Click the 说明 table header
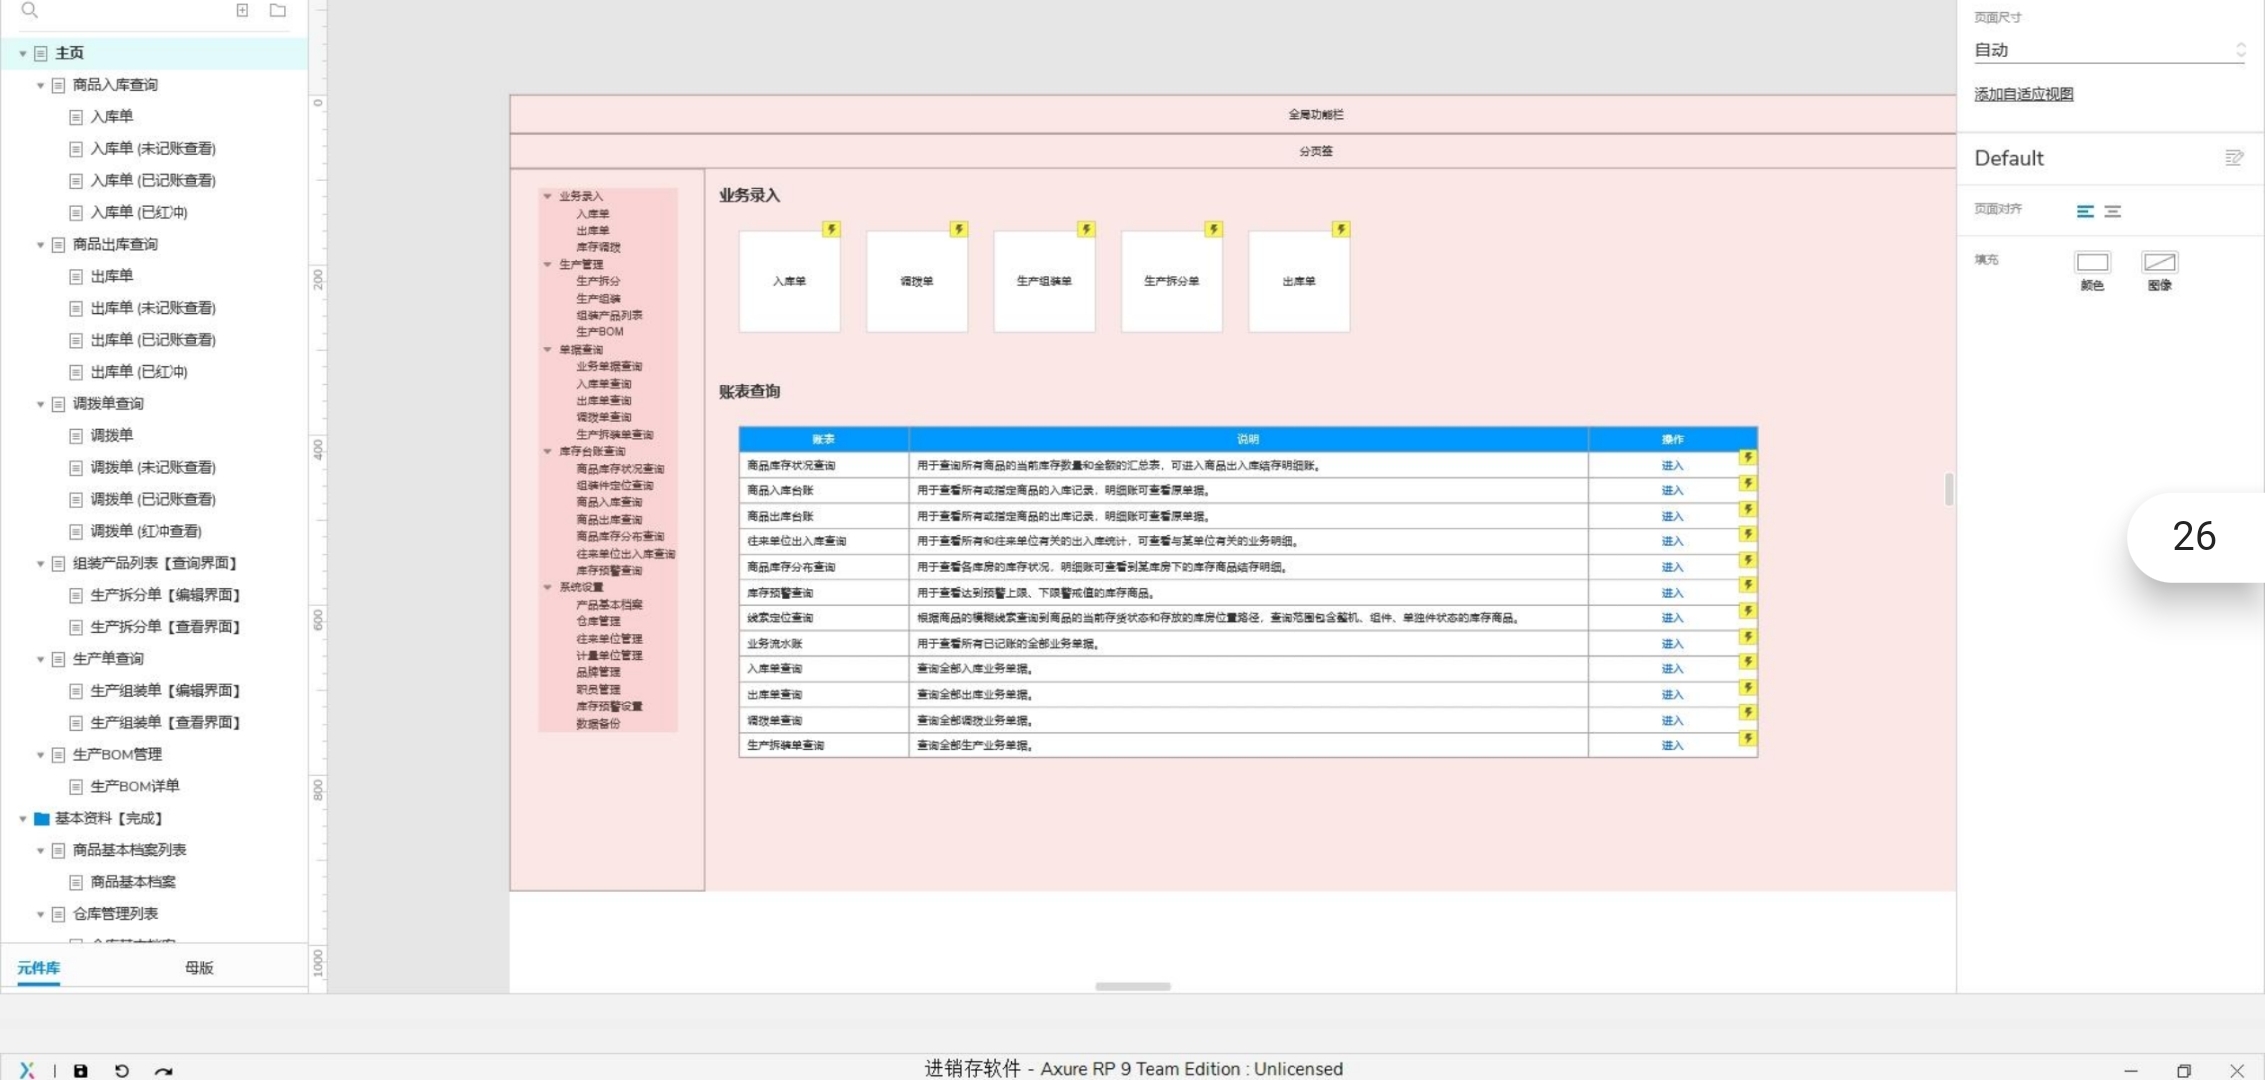The image size is (2265, 1080). coord(1248,439)
